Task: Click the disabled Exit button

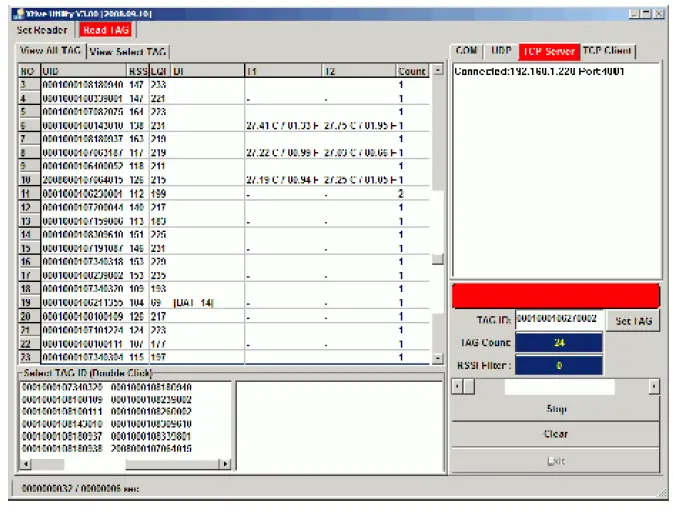Action: click(555, 461)
